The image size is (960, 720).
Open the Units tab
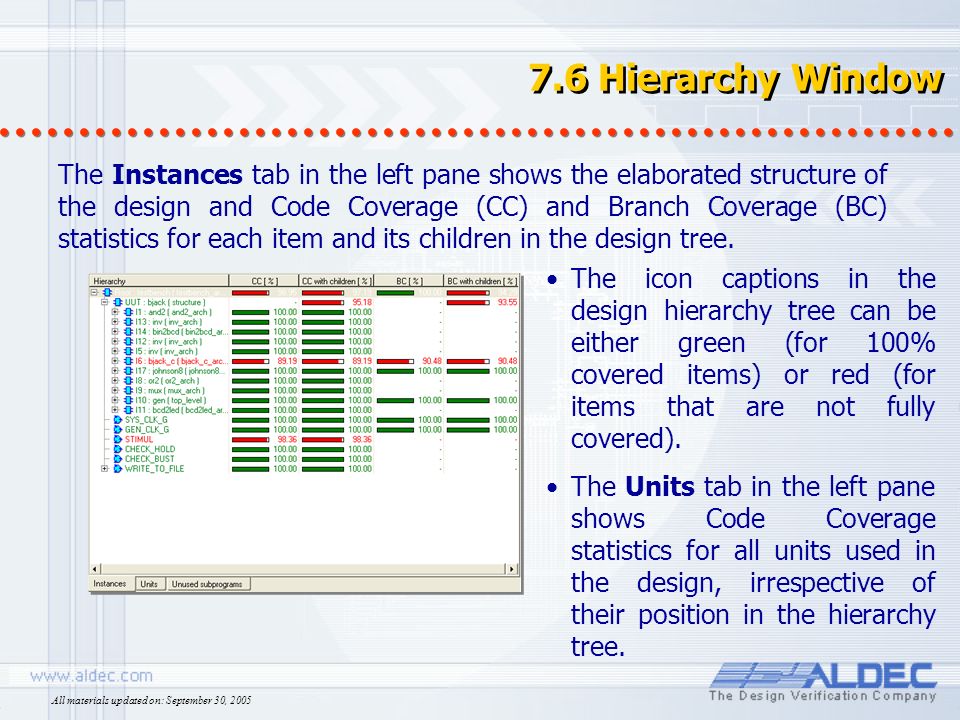point(149,585)
